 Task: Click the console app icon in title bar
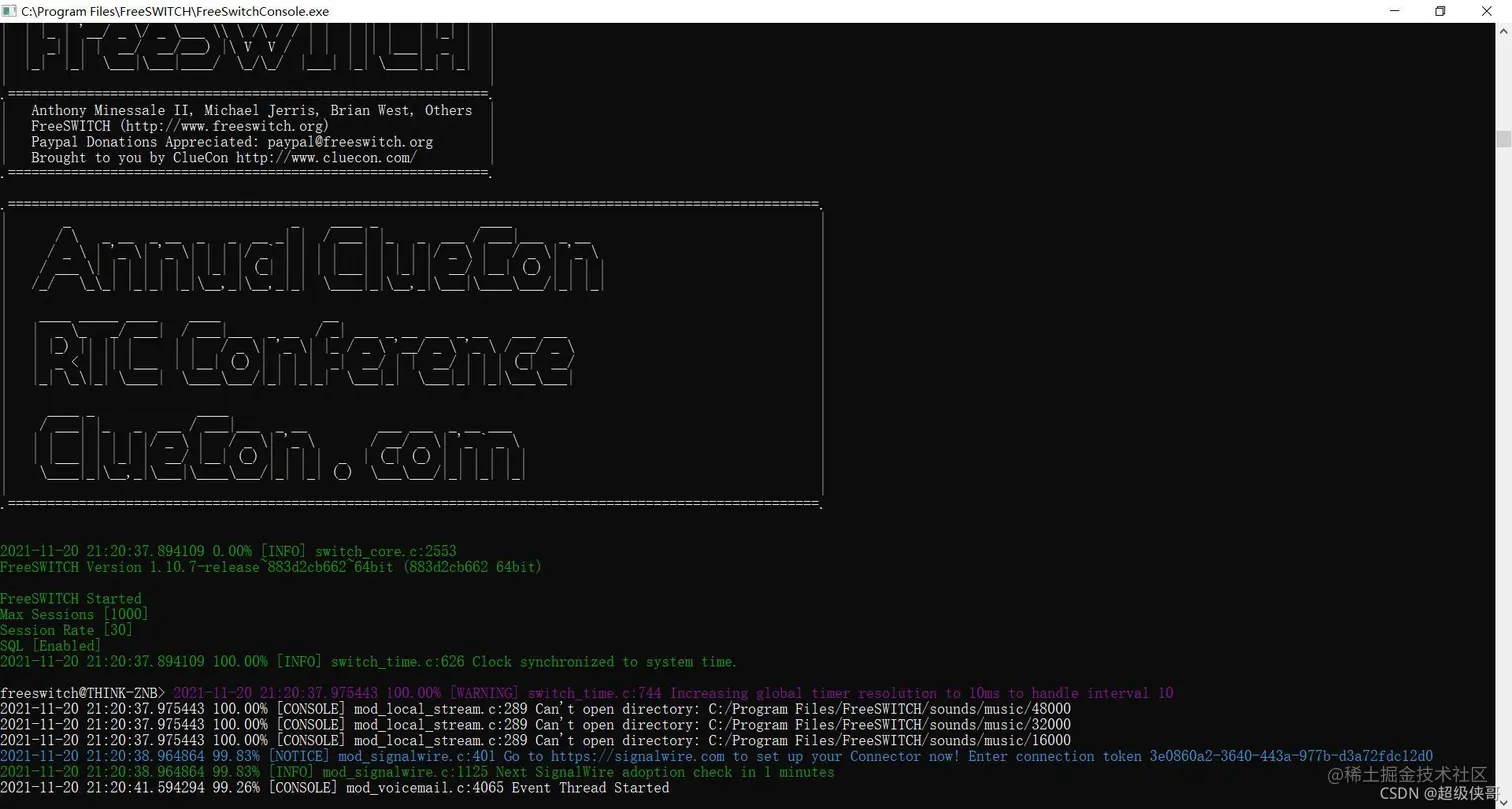(10, 11)
